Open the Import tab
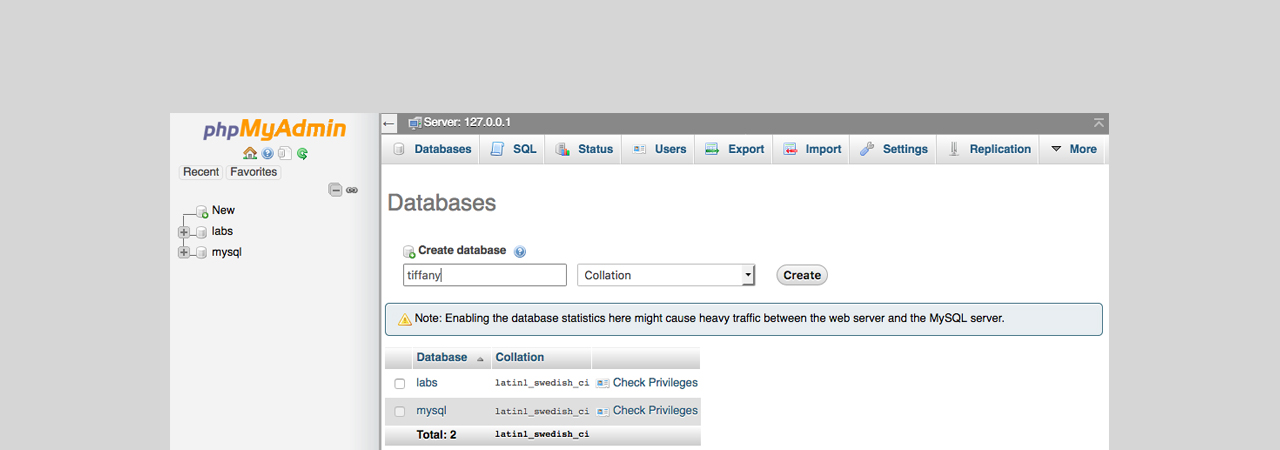The height and width of the screenshot is (450, 1280). pos(811,149)
